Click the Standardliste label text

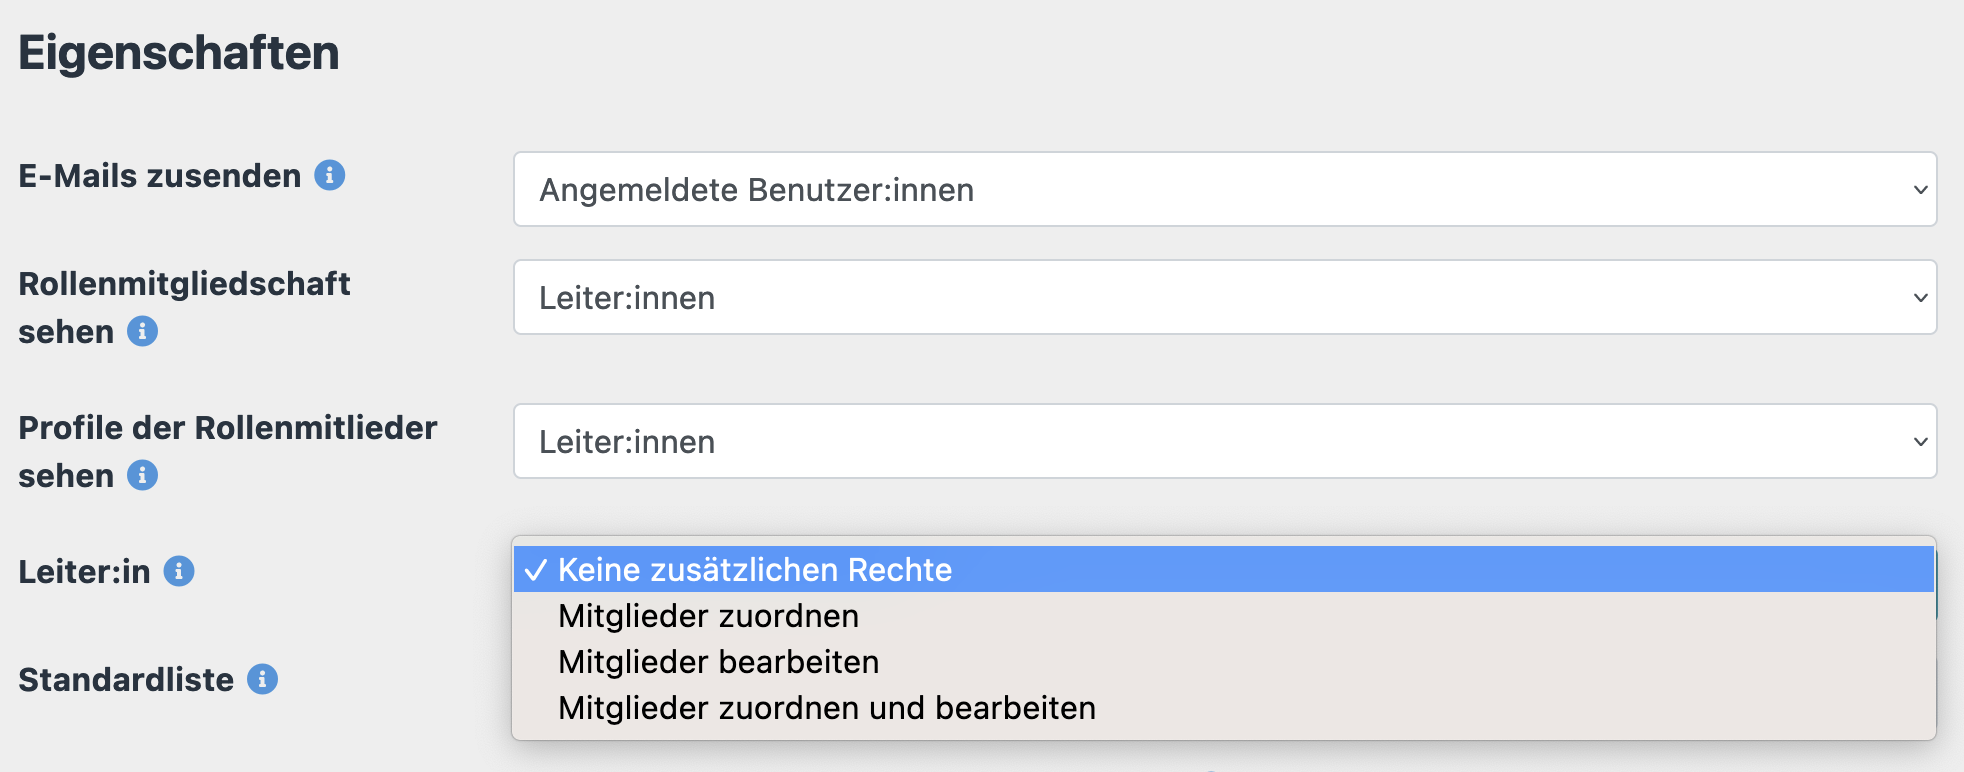coord(126,680)
